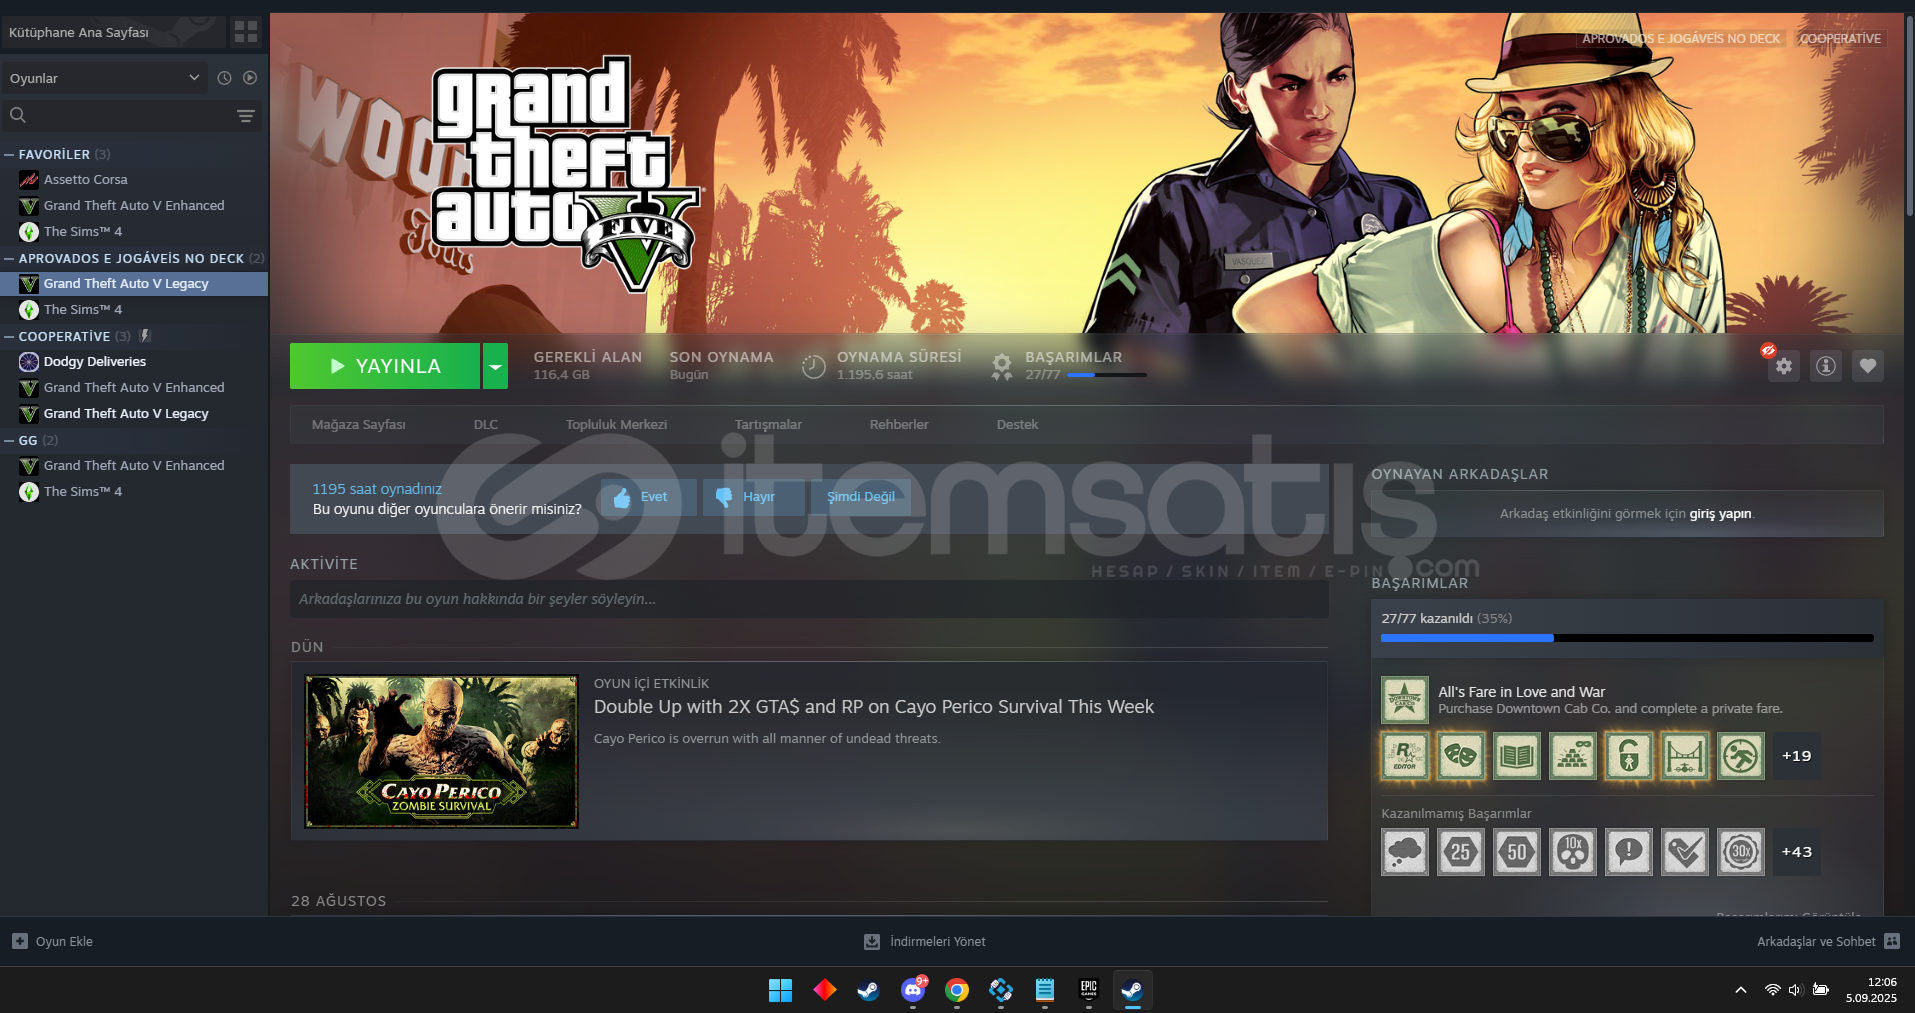Screen dimensions: 1915x1013
Task: Show +19 more earned achievements
Action: point(1797,756)
